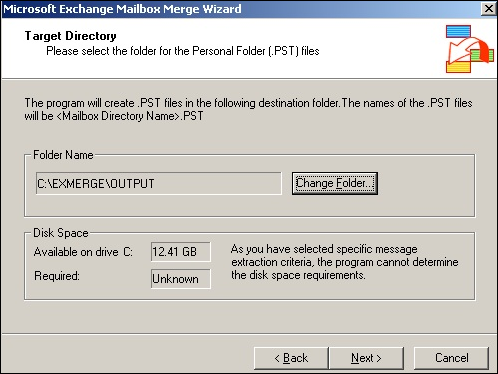Click the mailbox merge wizard logo icon
This screenshot has width=498, height=374.
(470, 49)
